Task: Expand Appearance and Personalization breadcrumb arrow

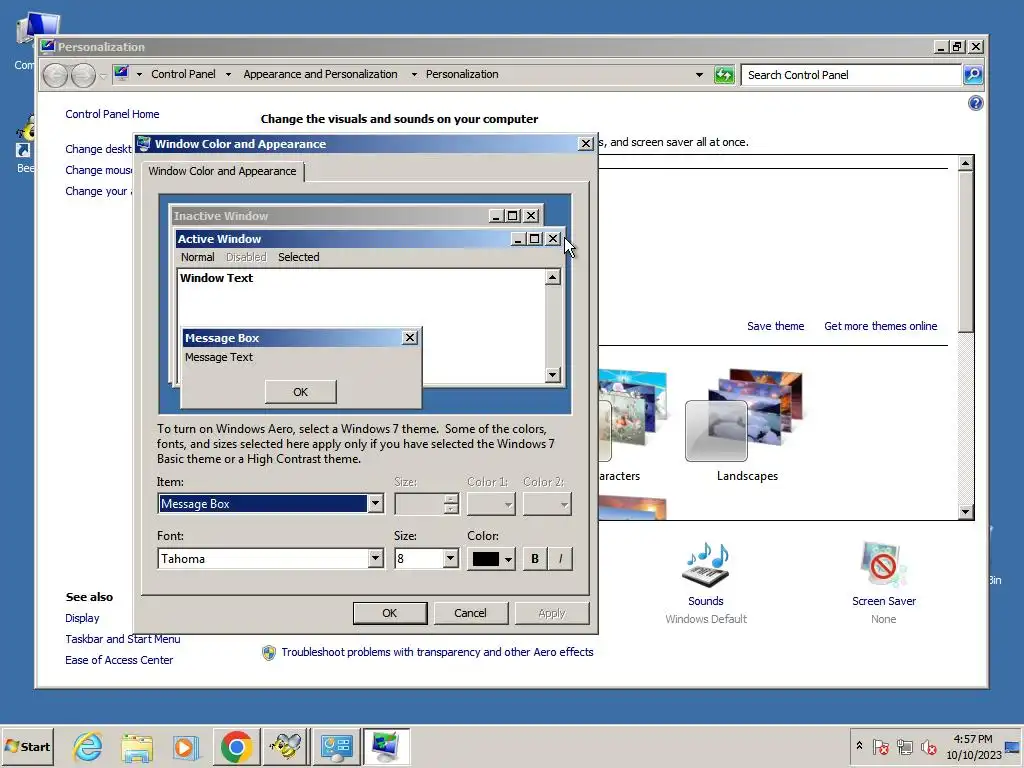Action: [x=414, y=74]
